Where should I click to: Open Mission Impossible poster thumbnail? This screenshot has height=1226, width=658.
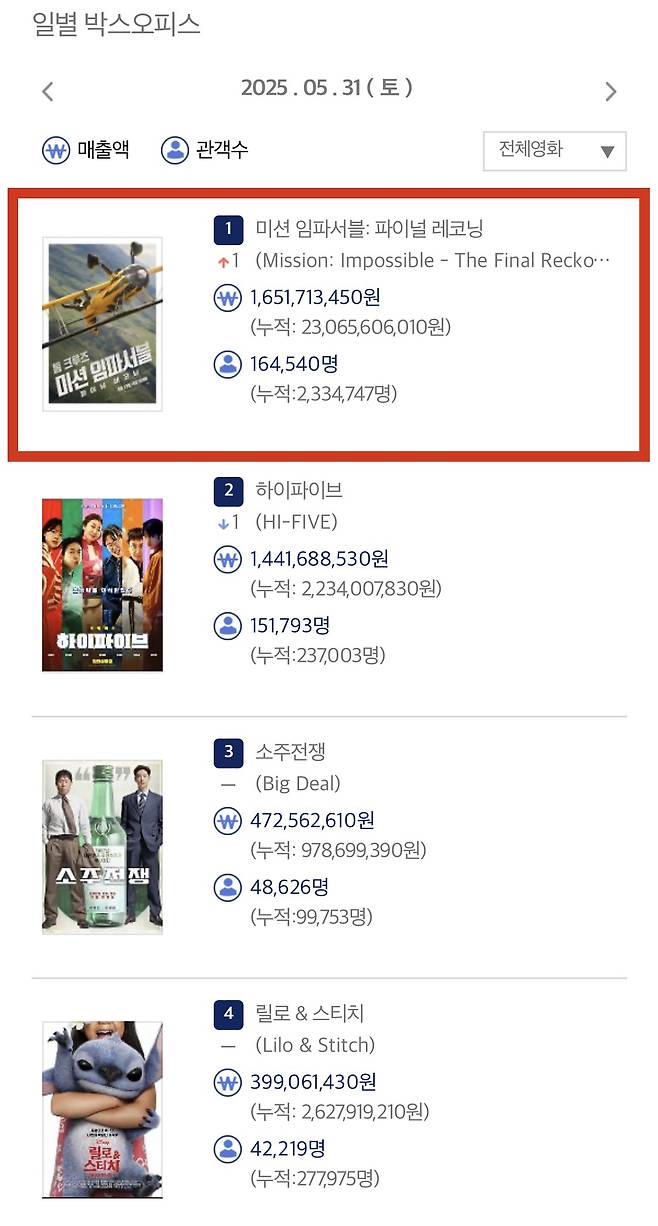coord(102,324)
